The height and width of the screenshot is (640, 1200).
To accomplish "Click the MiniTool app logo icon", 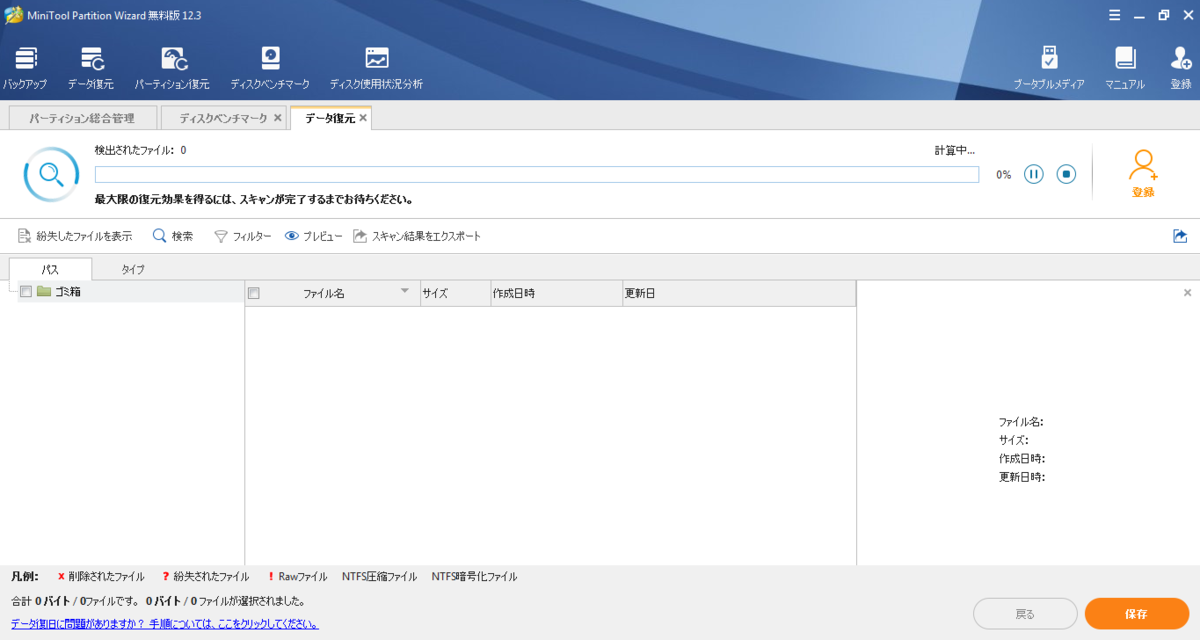I will click(x=15, y=15).
